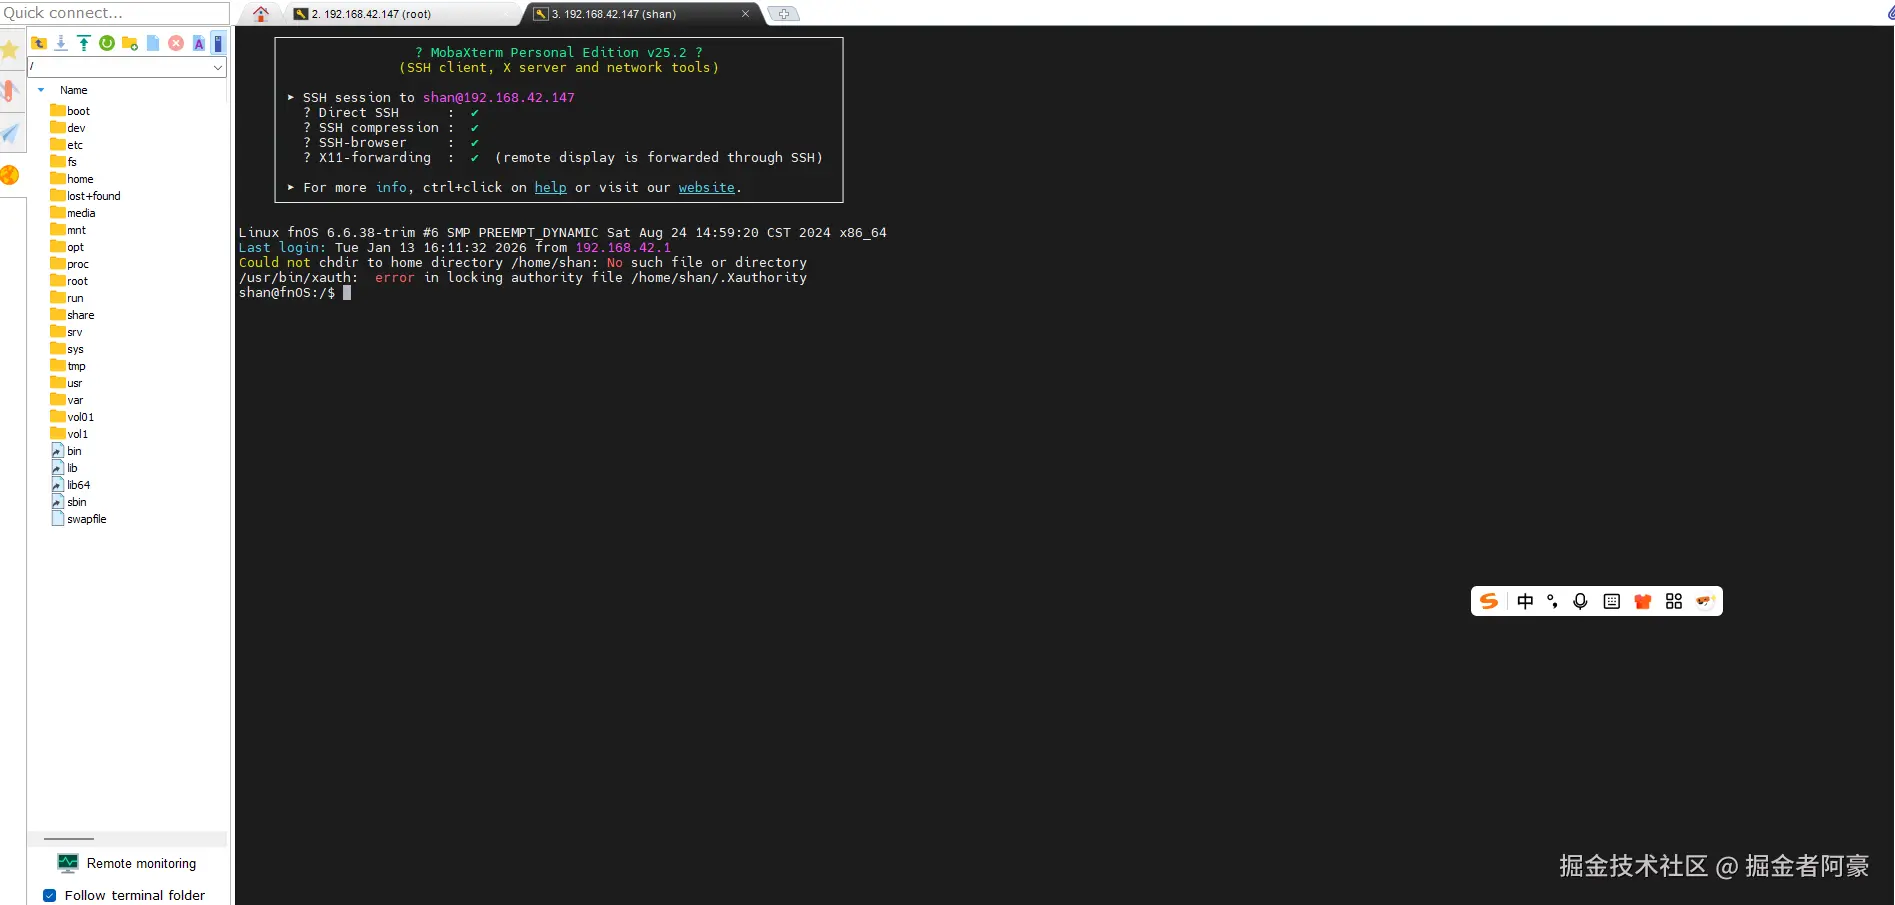
Task: Select the sys folder
Action: point(67,349)
